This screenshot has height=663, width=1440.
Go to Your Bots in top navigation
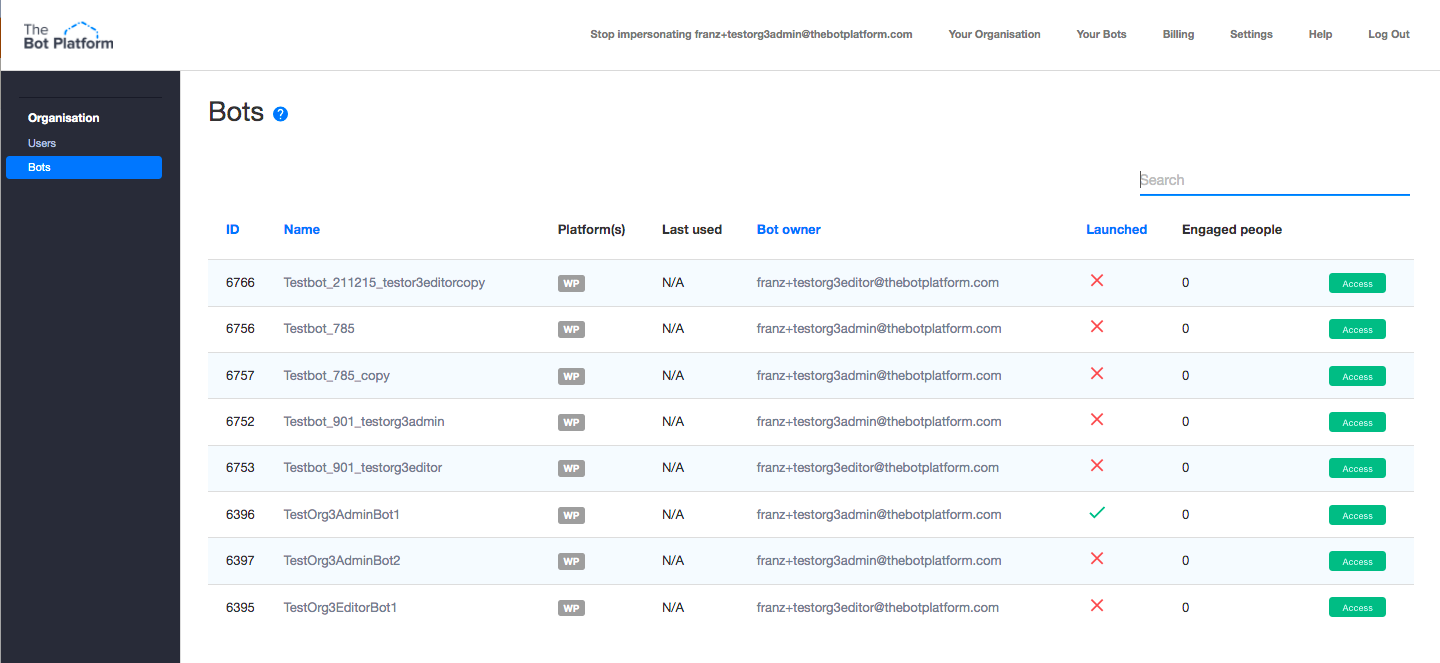(1101, 34)
